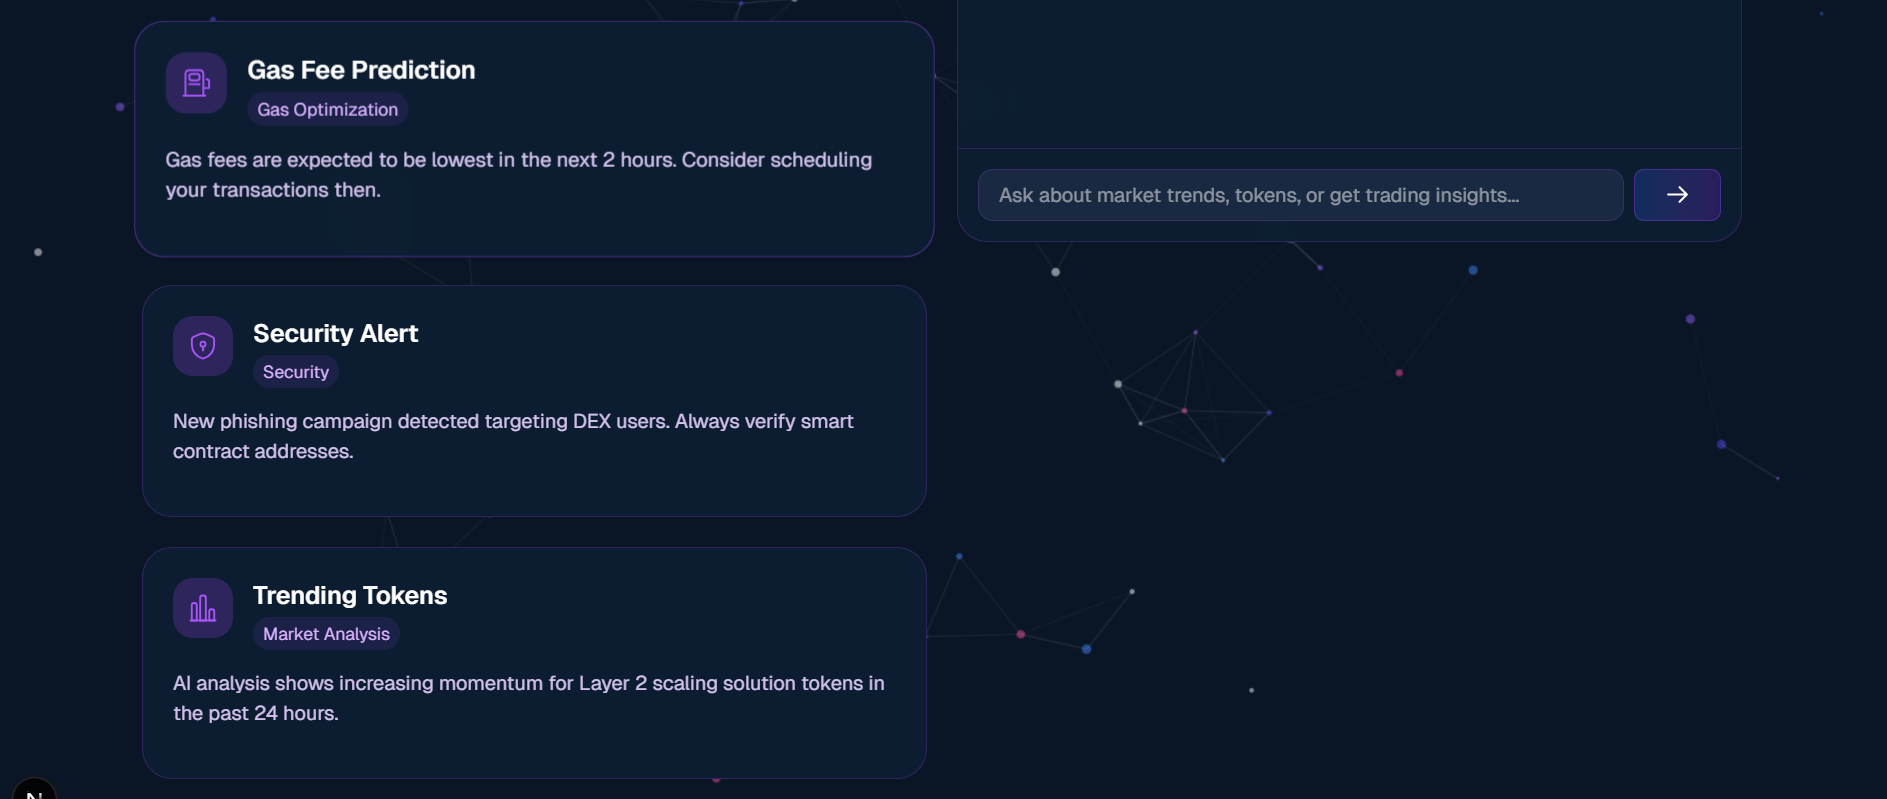The width and height of the screenshot is (1887, 799).
Task: Click the gas fees scheduling description text
Action: [x=519, y=175]
